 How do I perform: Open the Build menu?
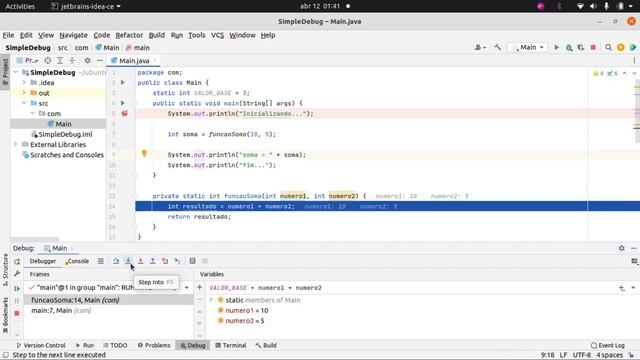coord(157,35)
